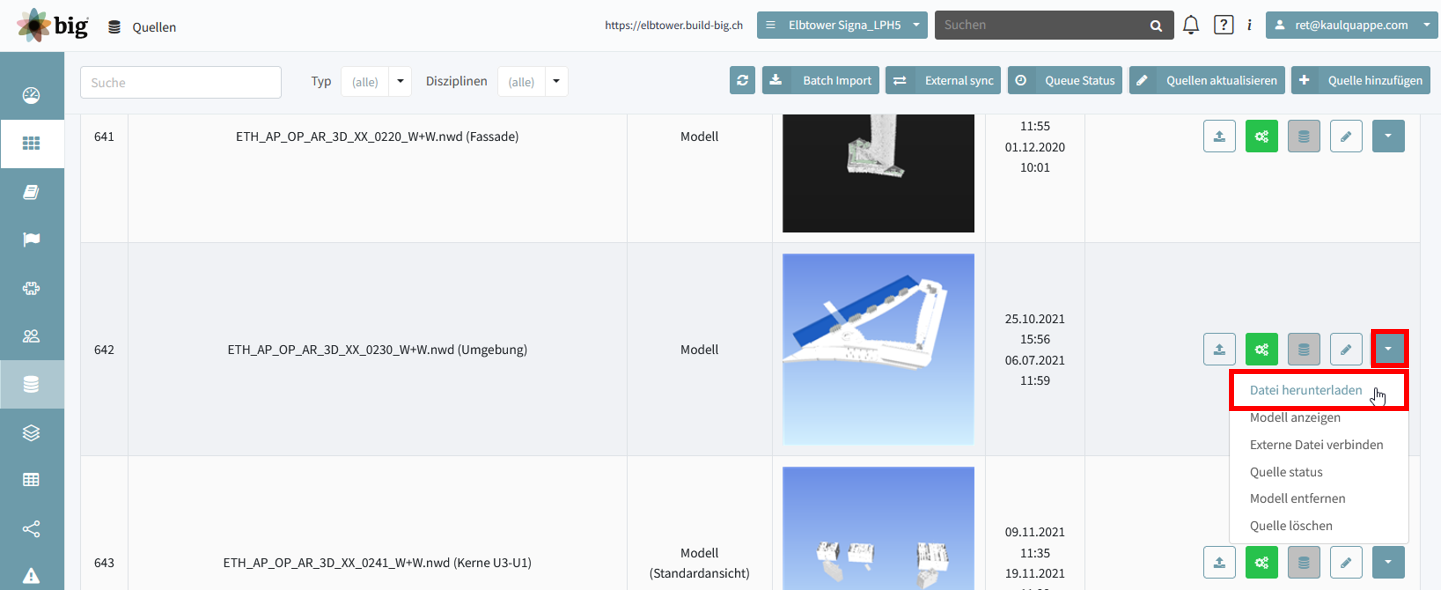Open the warning triangle sidebar icon
This screenshot has width=1441, height=590.
click(31, 575)
